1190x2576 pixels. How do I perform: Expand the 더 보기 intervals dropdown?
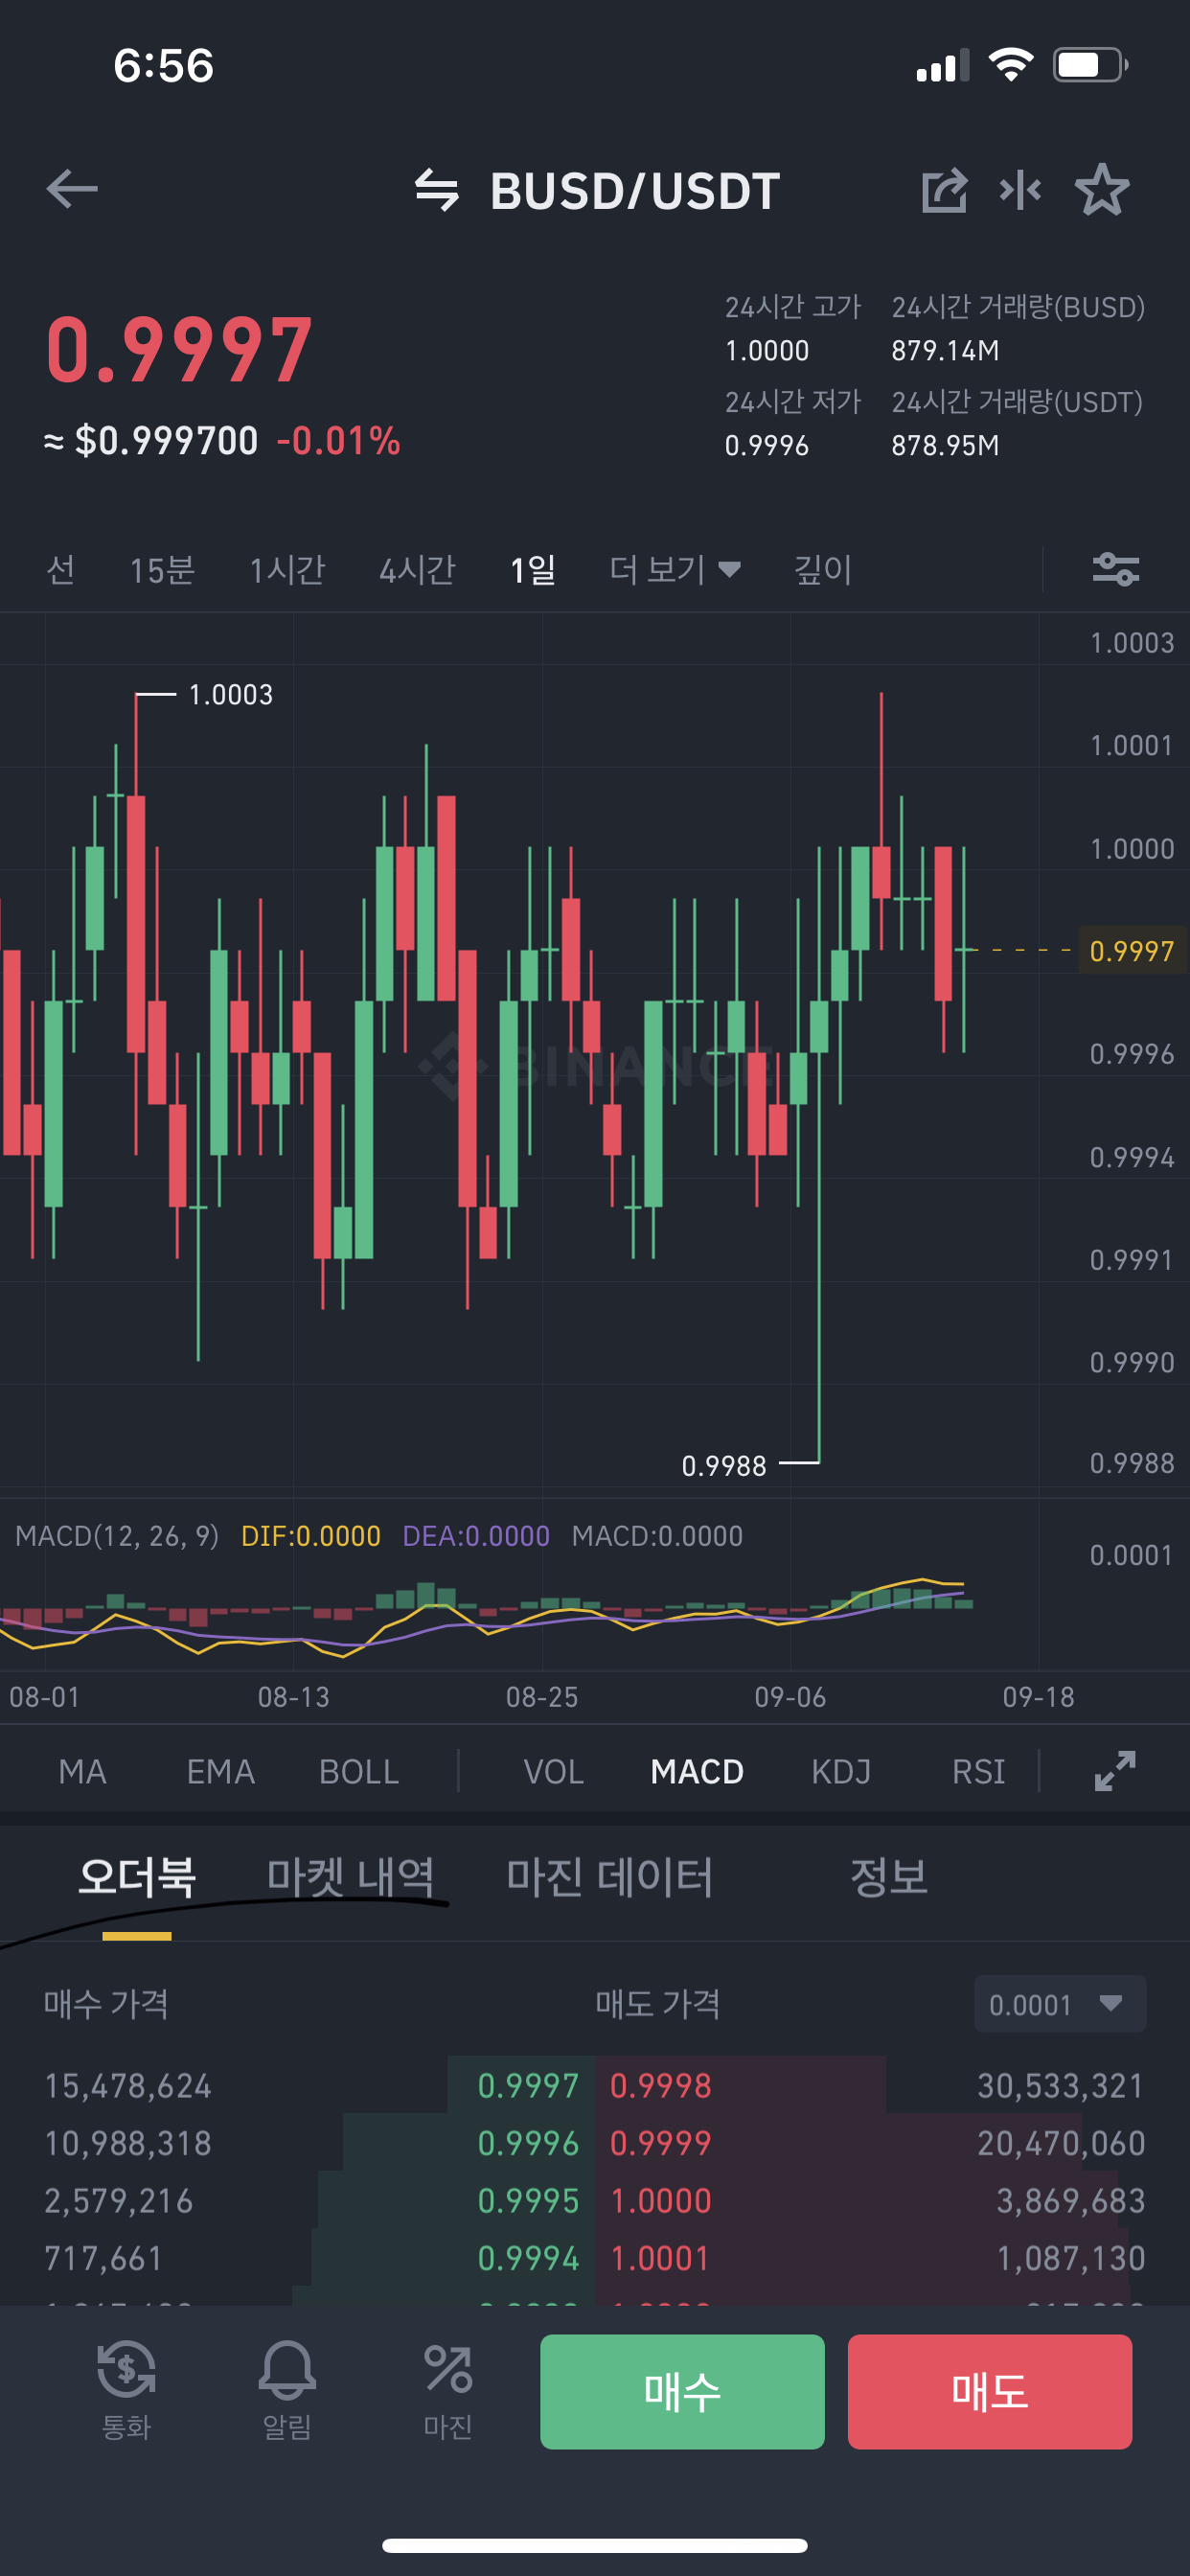tap(675, 570)
